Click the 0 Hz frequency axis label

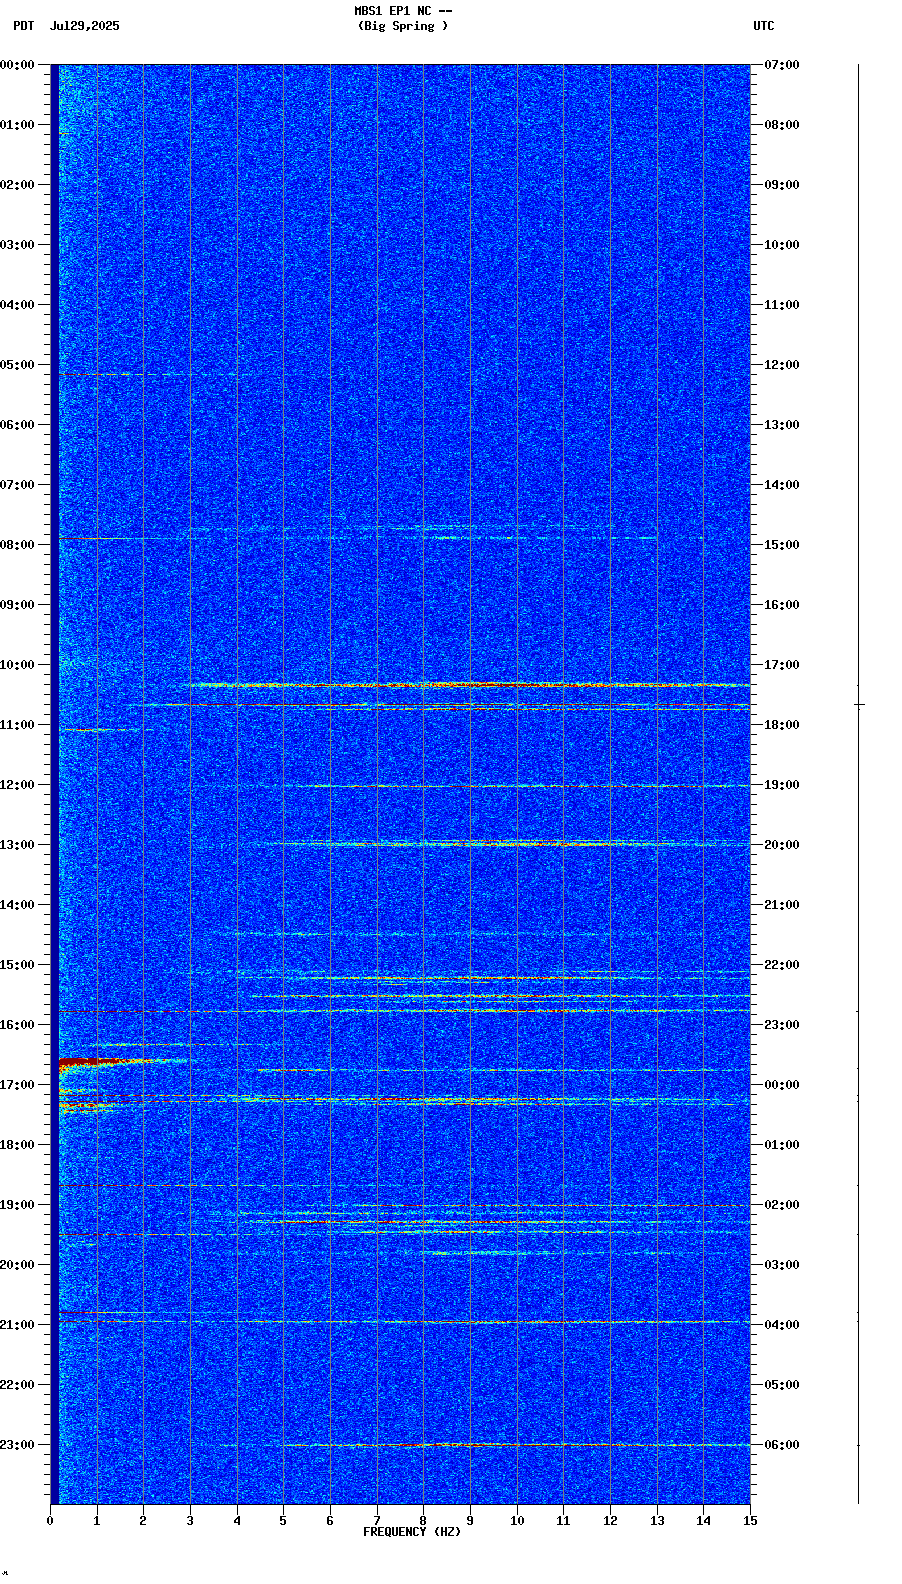50,1521
